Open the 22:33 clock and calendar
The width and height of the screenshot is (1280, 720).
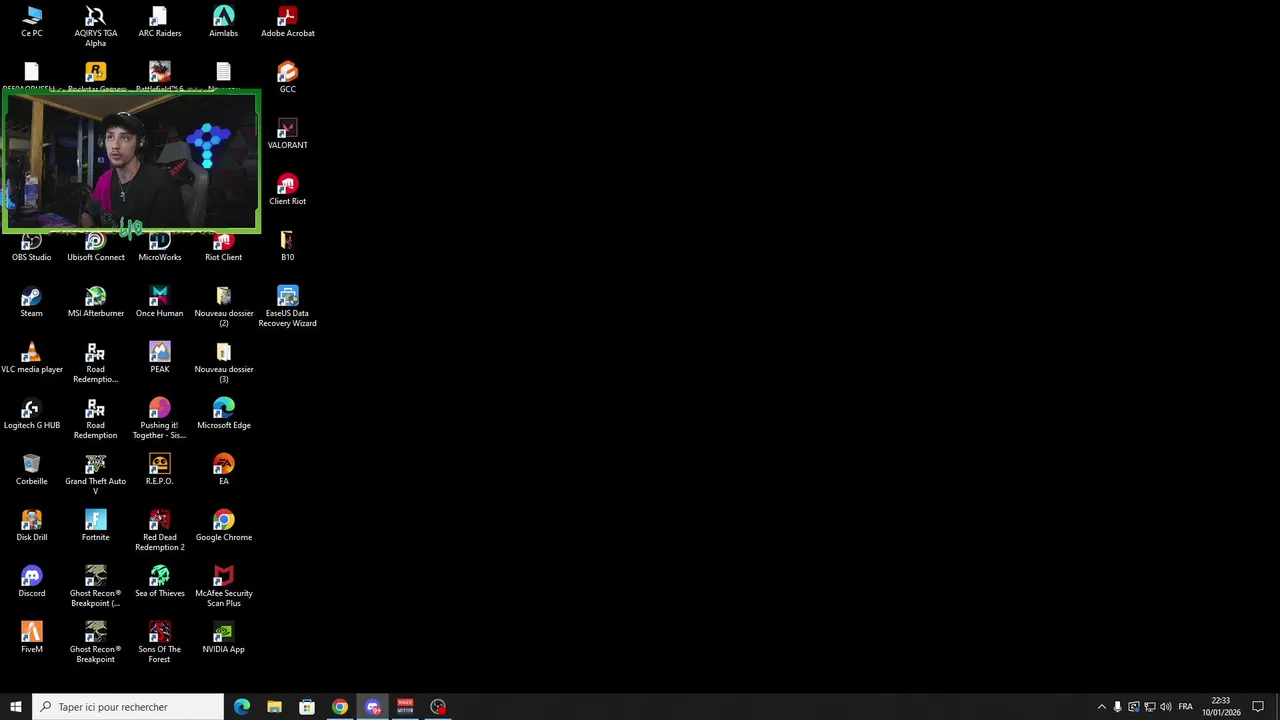1221,707
